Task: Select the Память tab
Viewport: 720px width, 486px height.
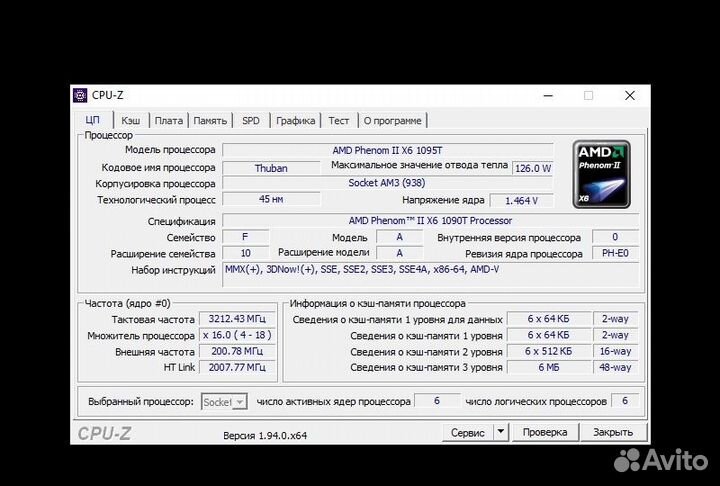Action: click(x=210, y=121)
